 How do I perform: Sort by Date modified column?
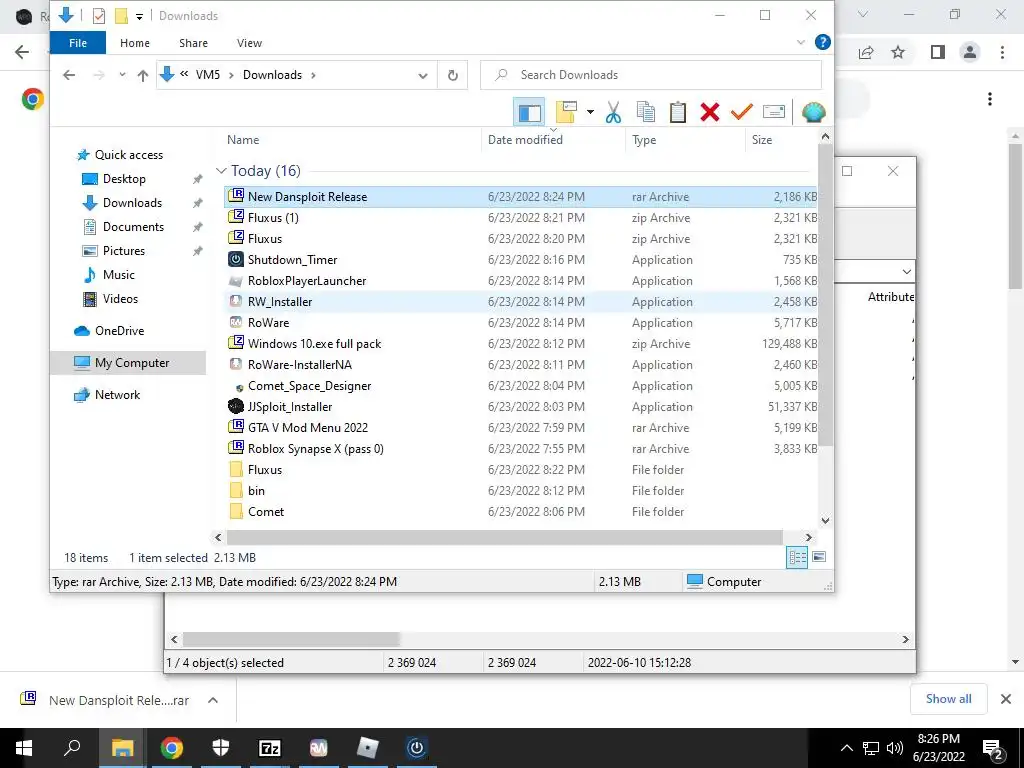pyautogui.click(x=525, y=140)
